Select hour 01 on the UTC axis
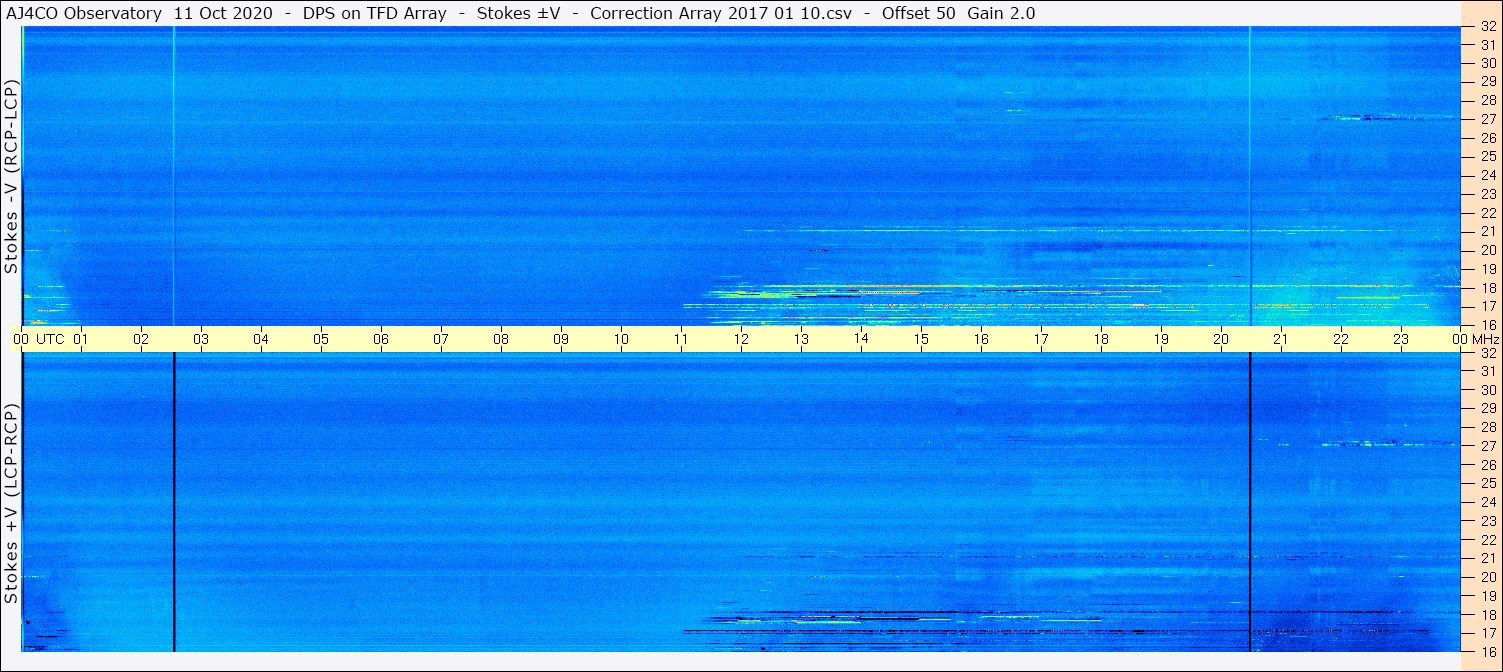 81,339
